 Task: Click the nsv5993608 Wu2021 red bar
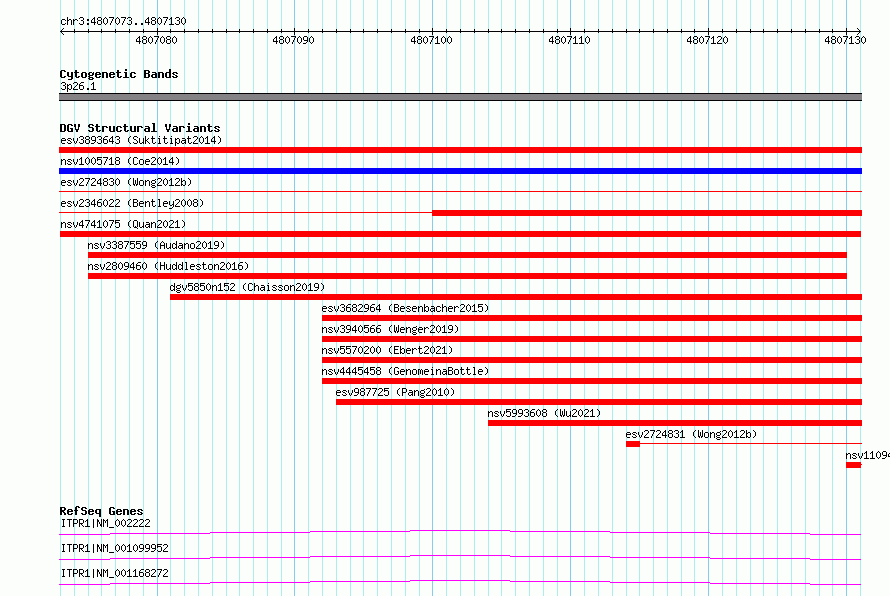pos(675,423)
